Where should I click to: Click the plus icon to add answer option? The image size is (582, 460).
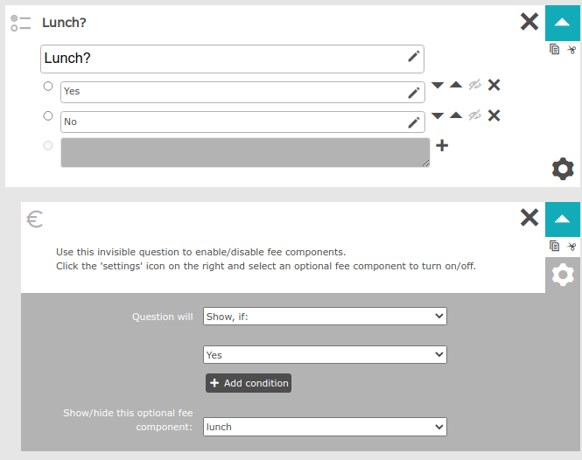tap(442, 145)
